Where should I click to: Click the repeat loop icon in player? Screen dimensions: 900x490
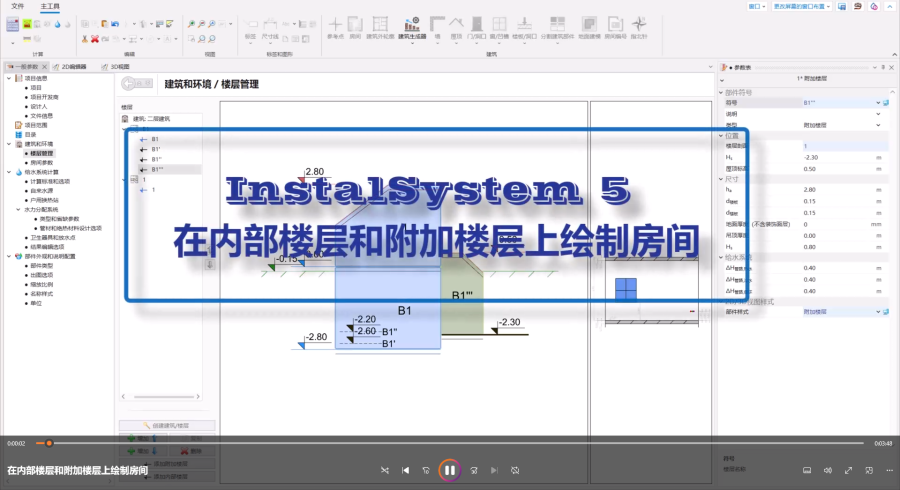pos(515,469)
